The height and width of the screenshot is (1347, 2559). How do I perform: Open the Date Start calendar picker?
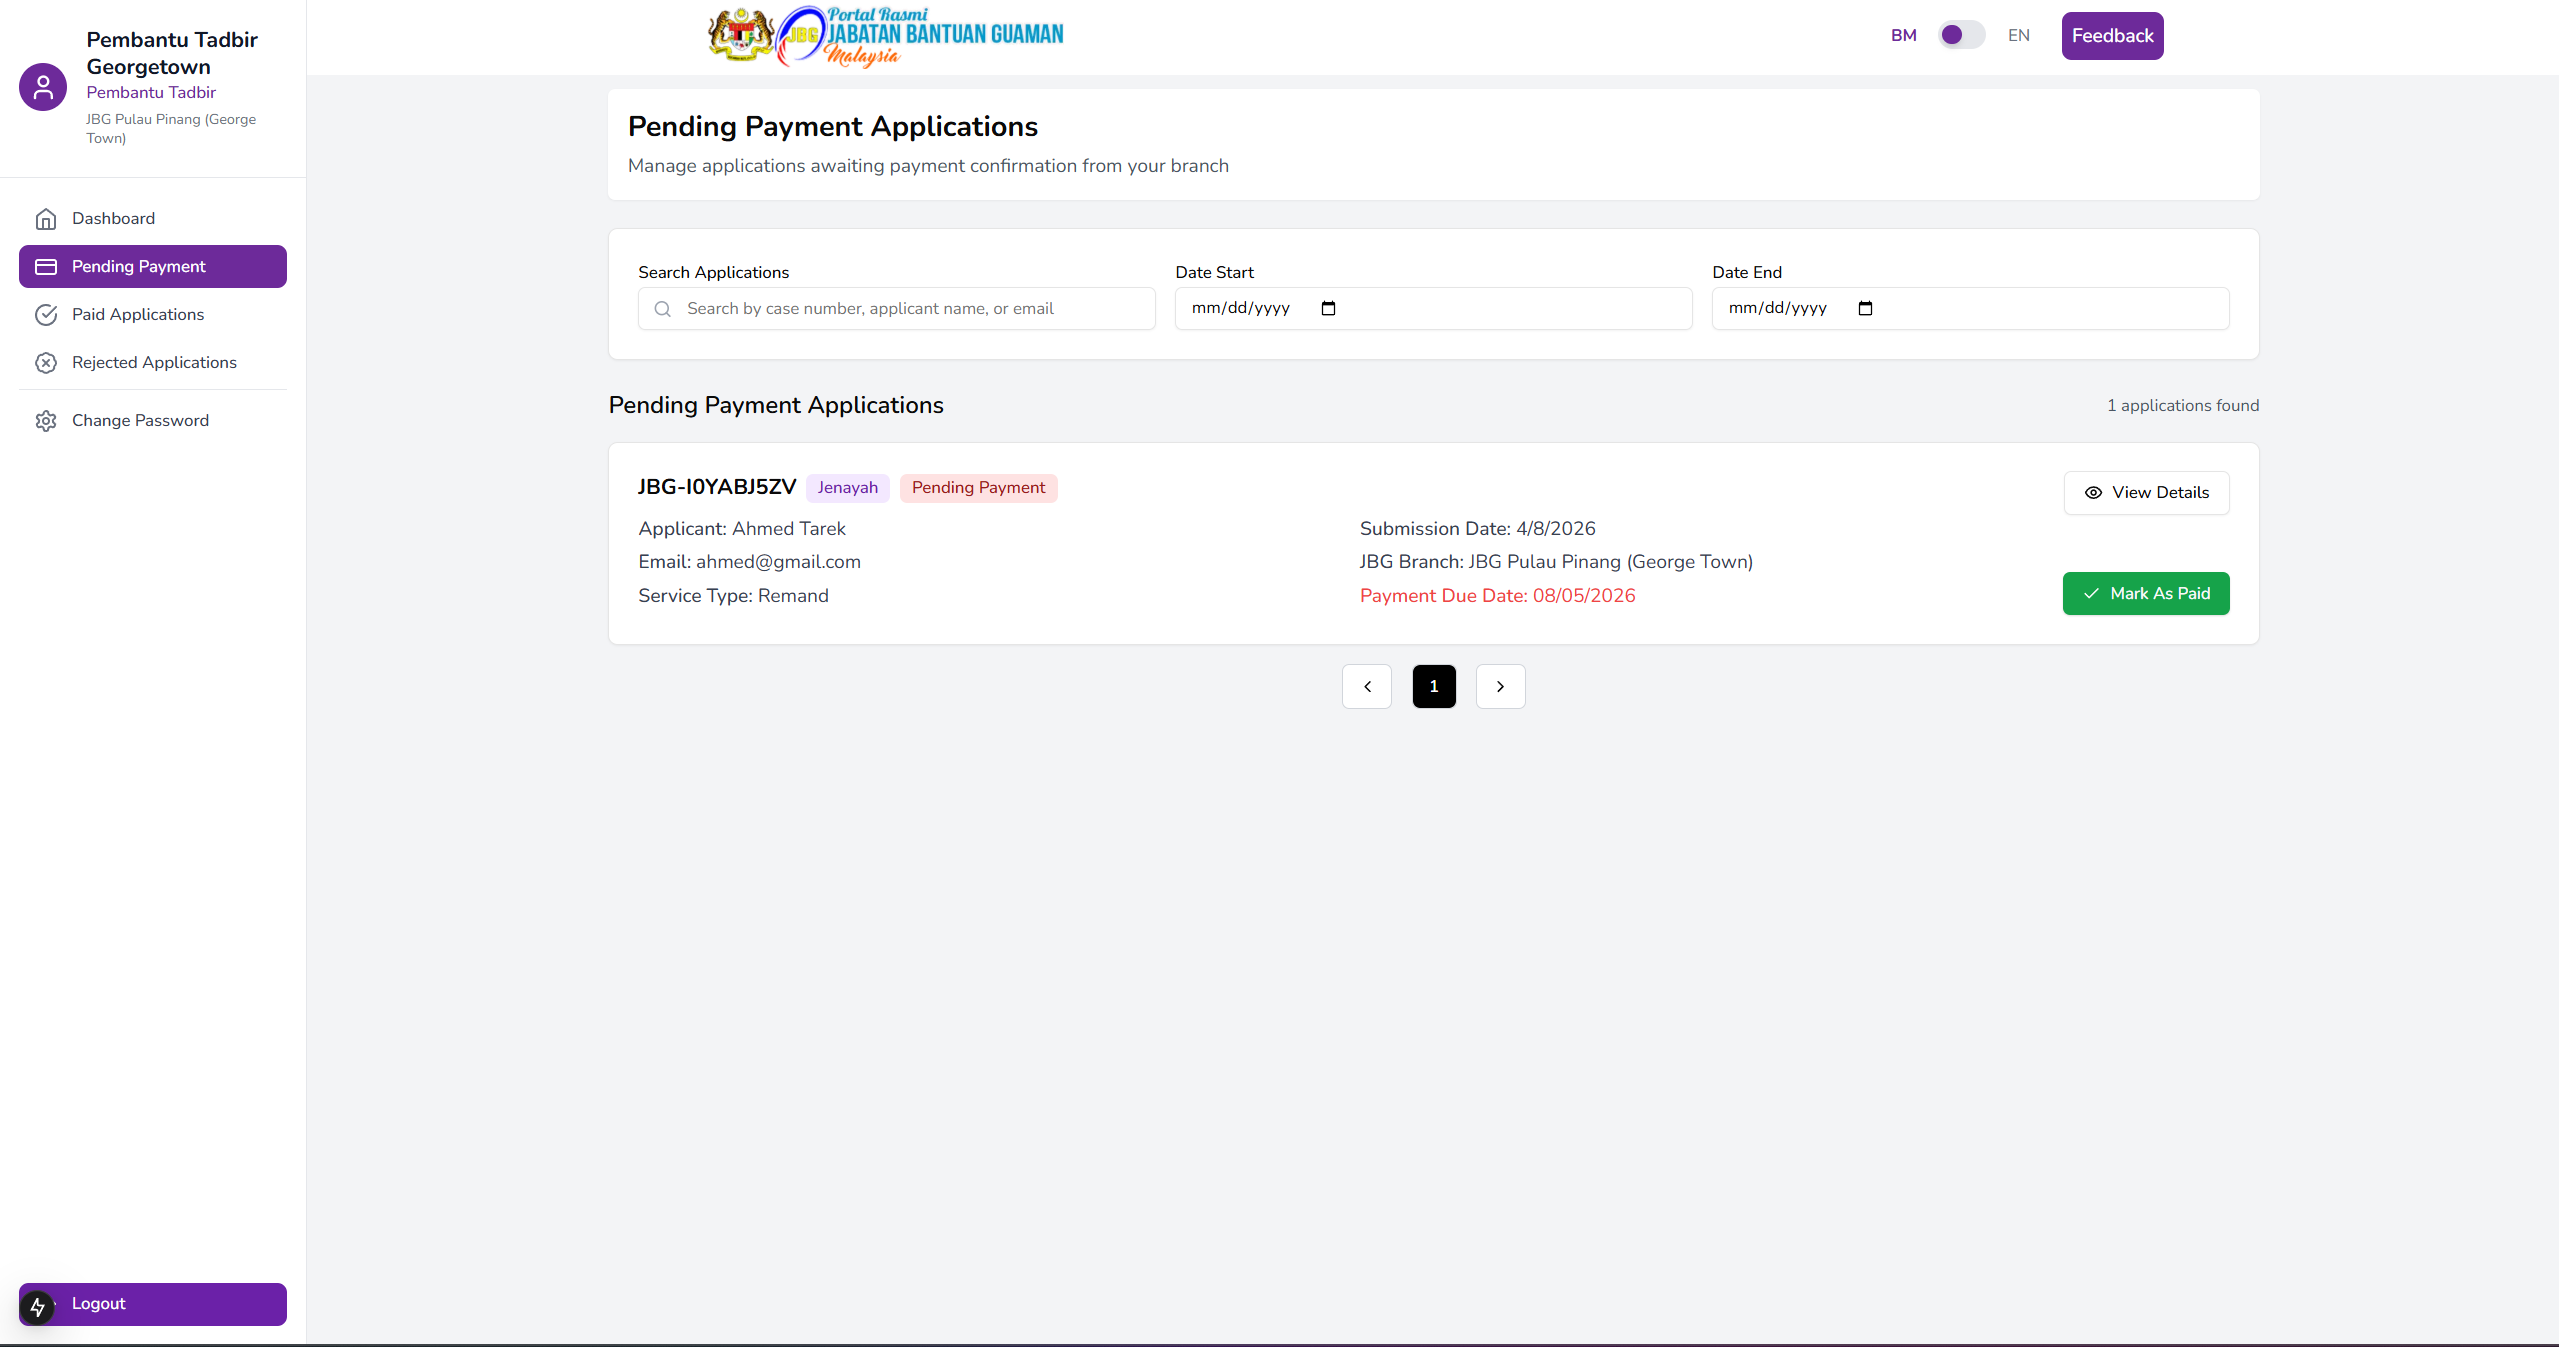click(1328, 309)
